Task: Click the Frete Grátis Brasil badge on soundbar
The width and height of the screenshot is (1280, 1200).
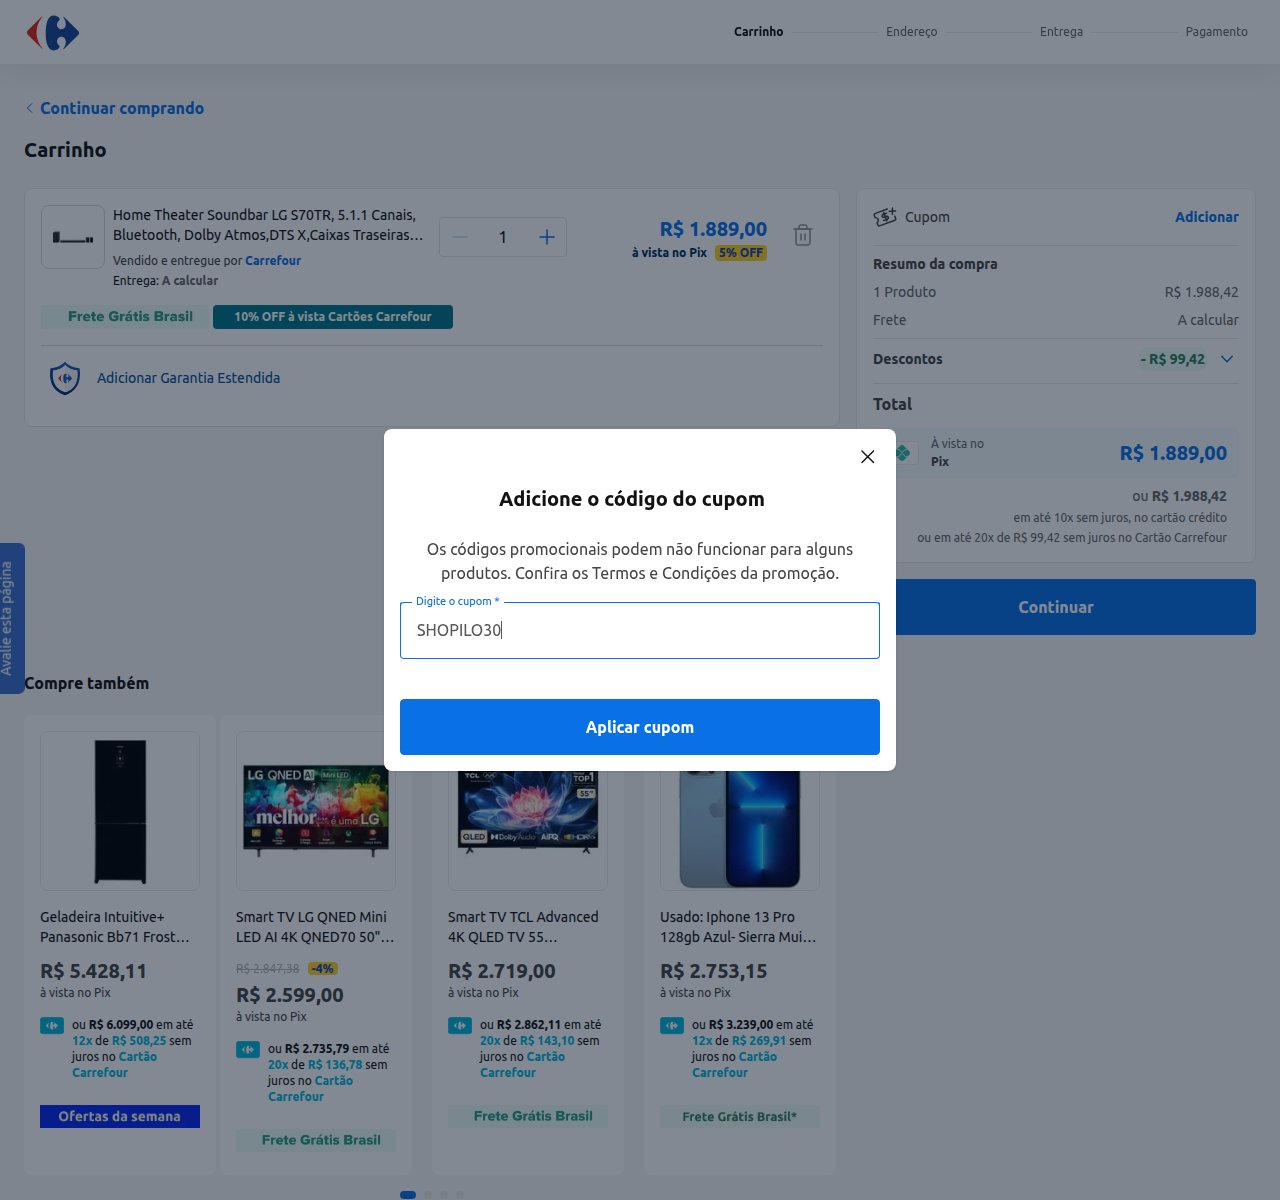Action: pyautogui.click(x=126, y=317)
